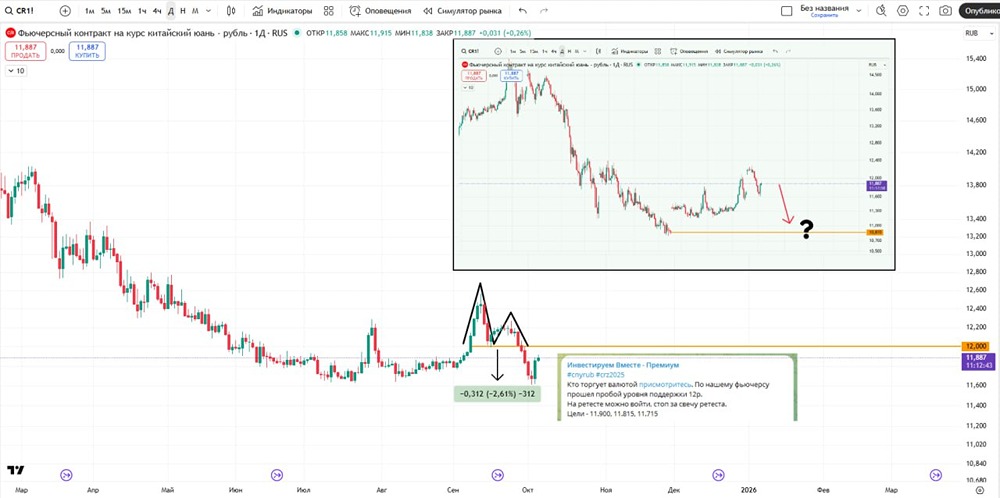Click the red symbol logo icon
The width and height of the screenshot is (1000, 498).
tap(10, 33)
